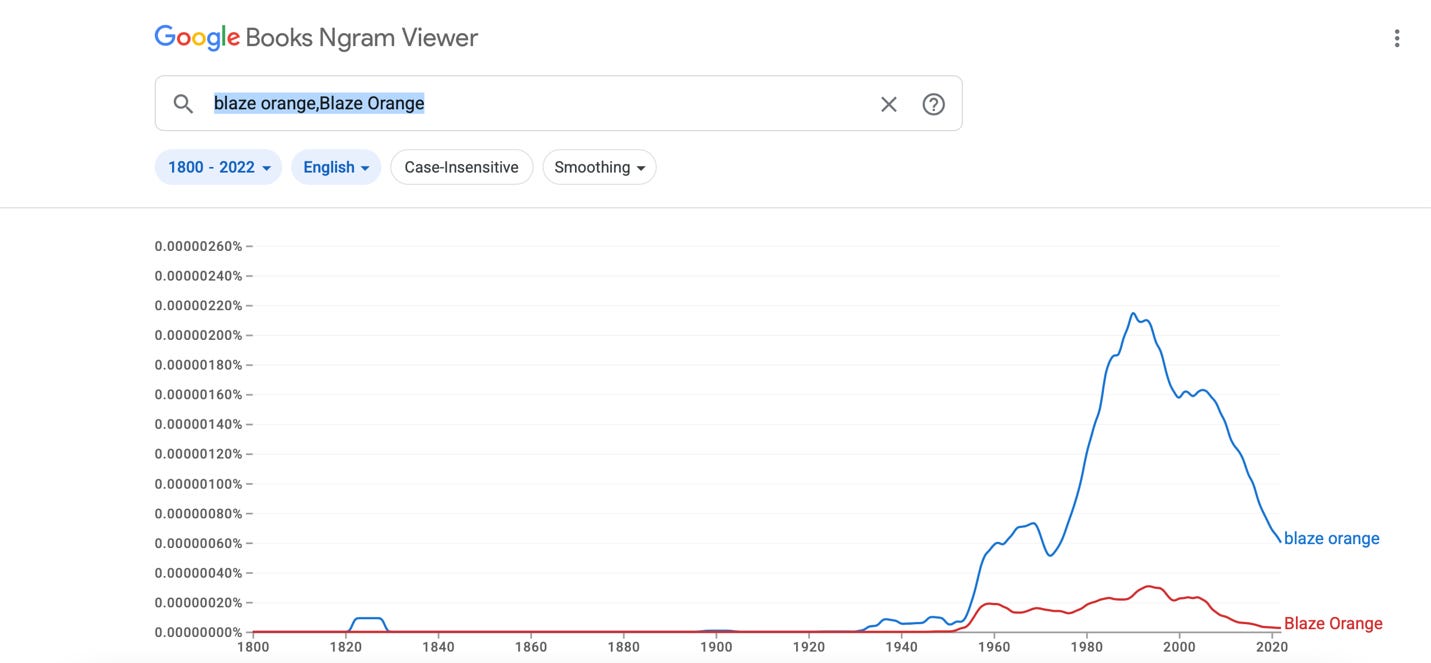Open the 1800 - 2022 year range selector
The height and width of the screenshot is (663, 1431).
218,167
